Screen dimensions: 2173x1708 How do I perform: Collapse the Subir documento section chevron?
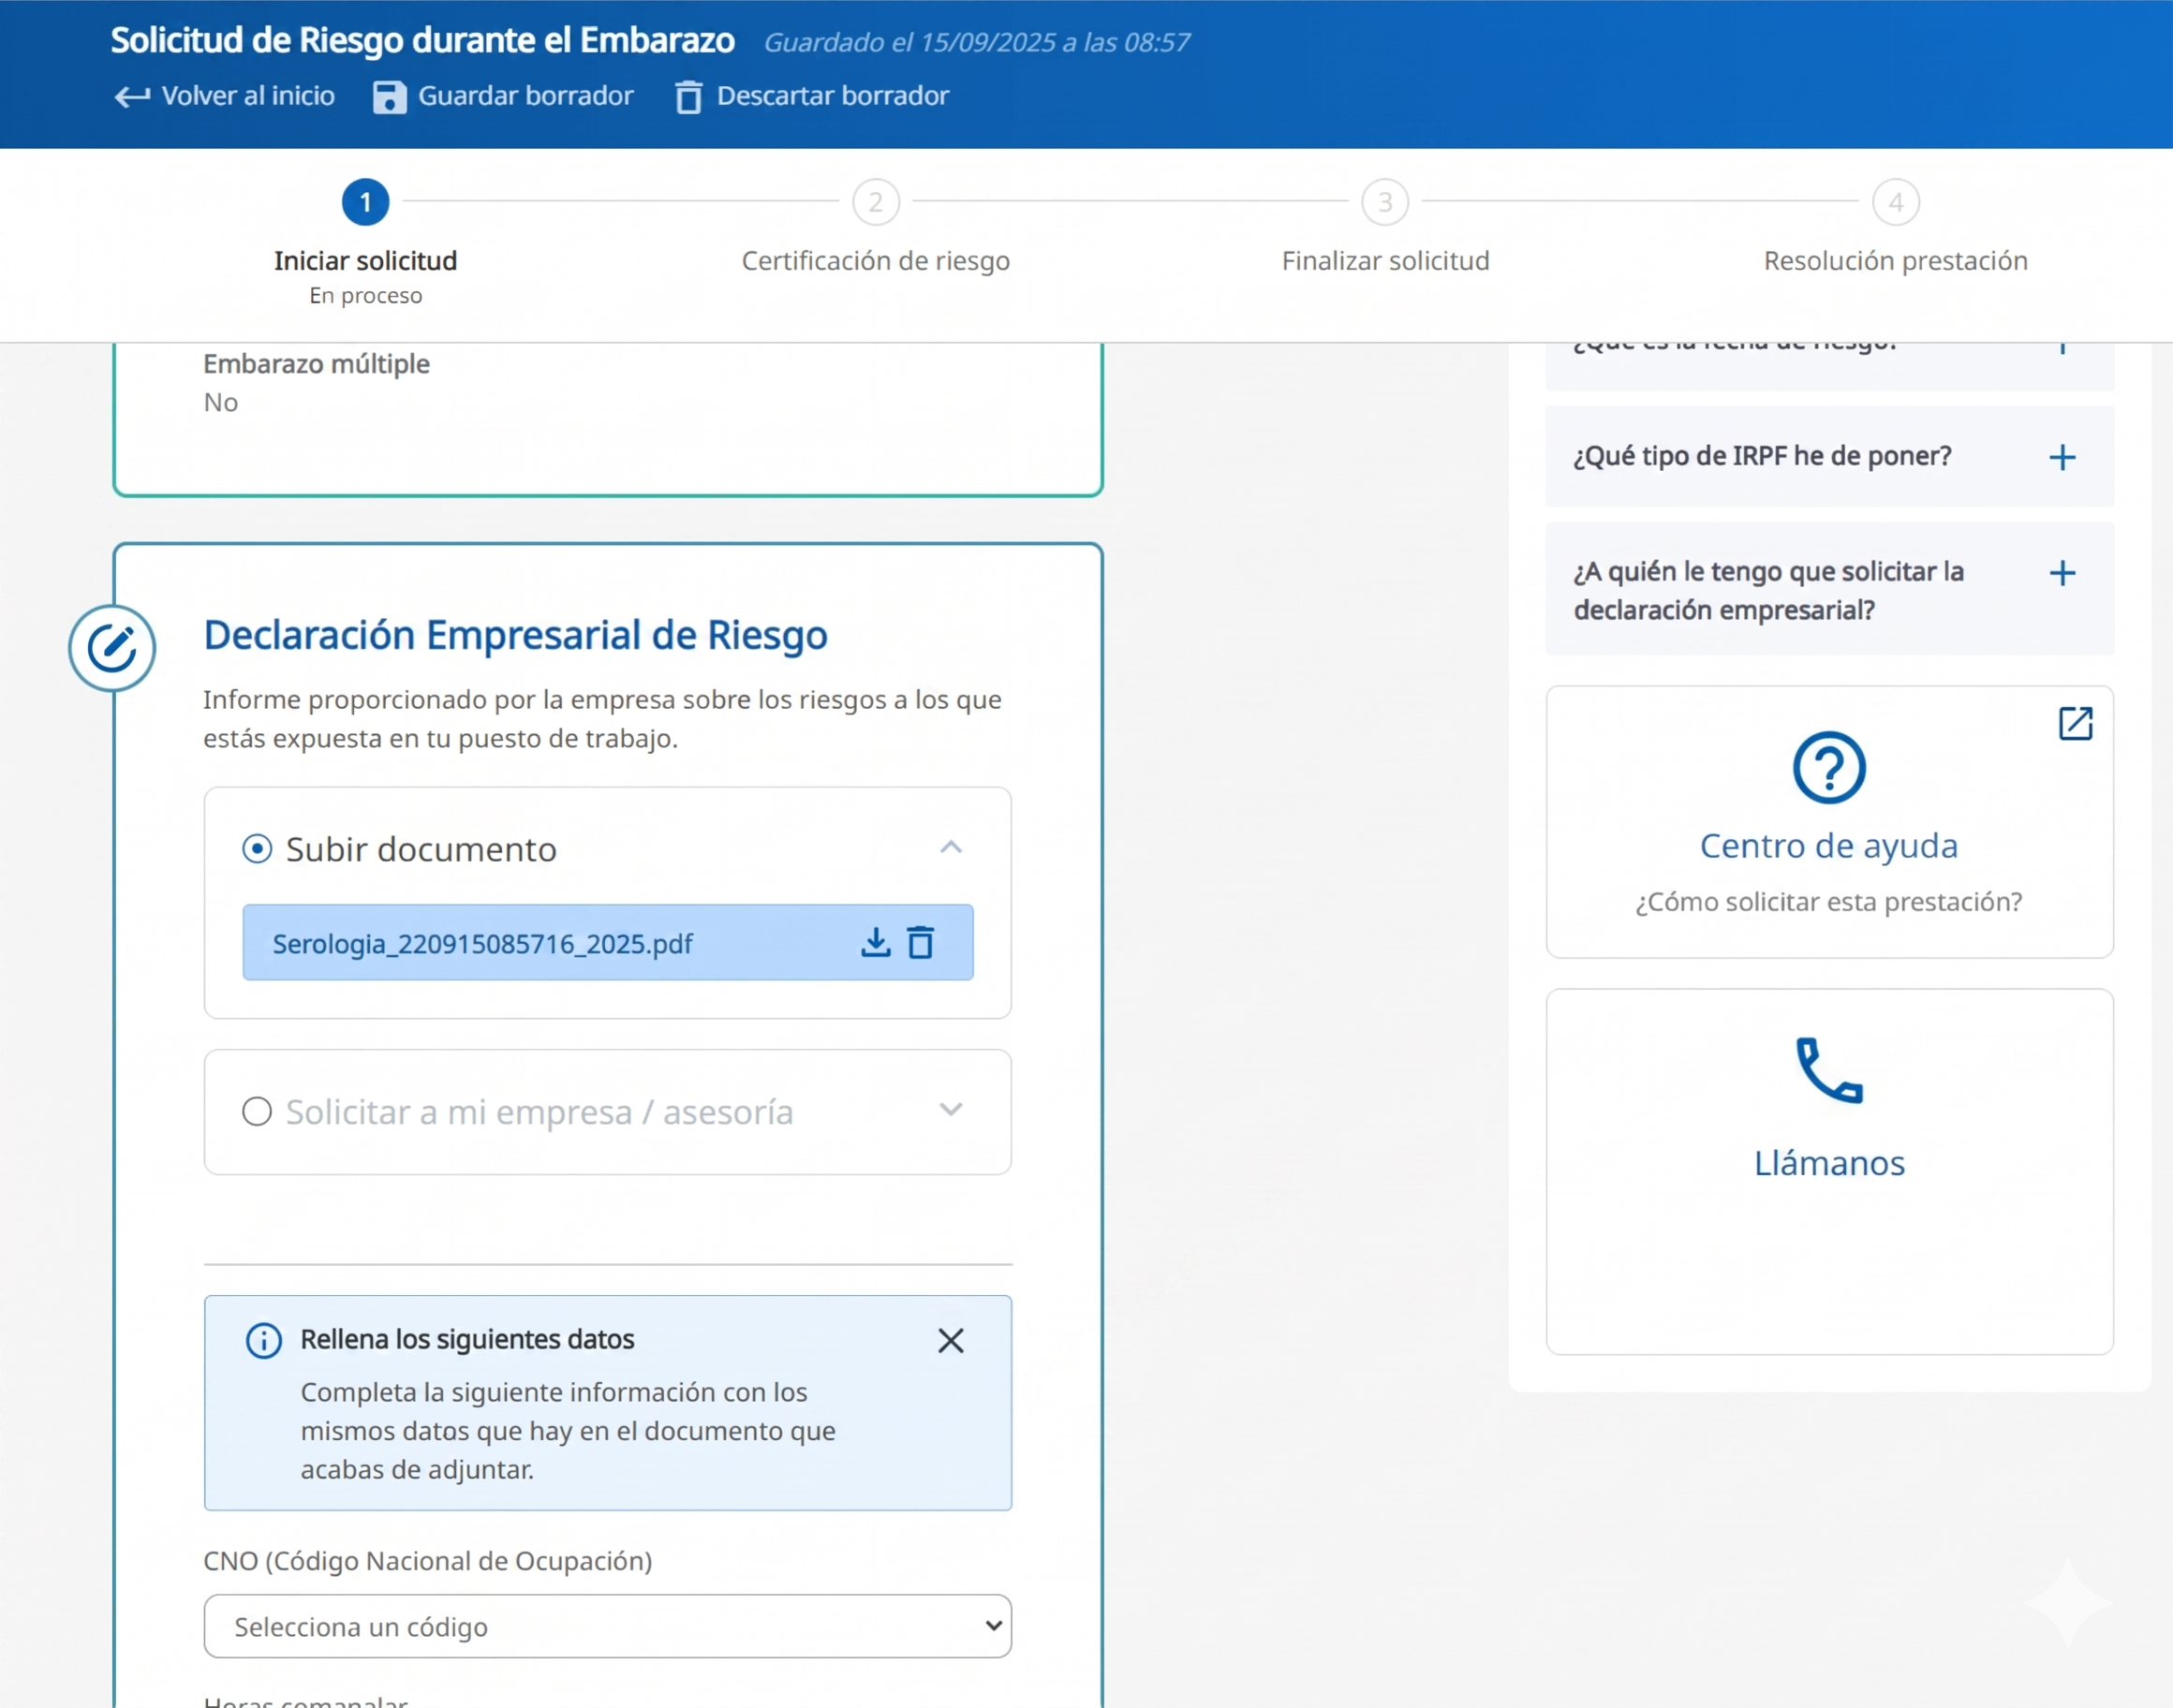coord(950,848)
